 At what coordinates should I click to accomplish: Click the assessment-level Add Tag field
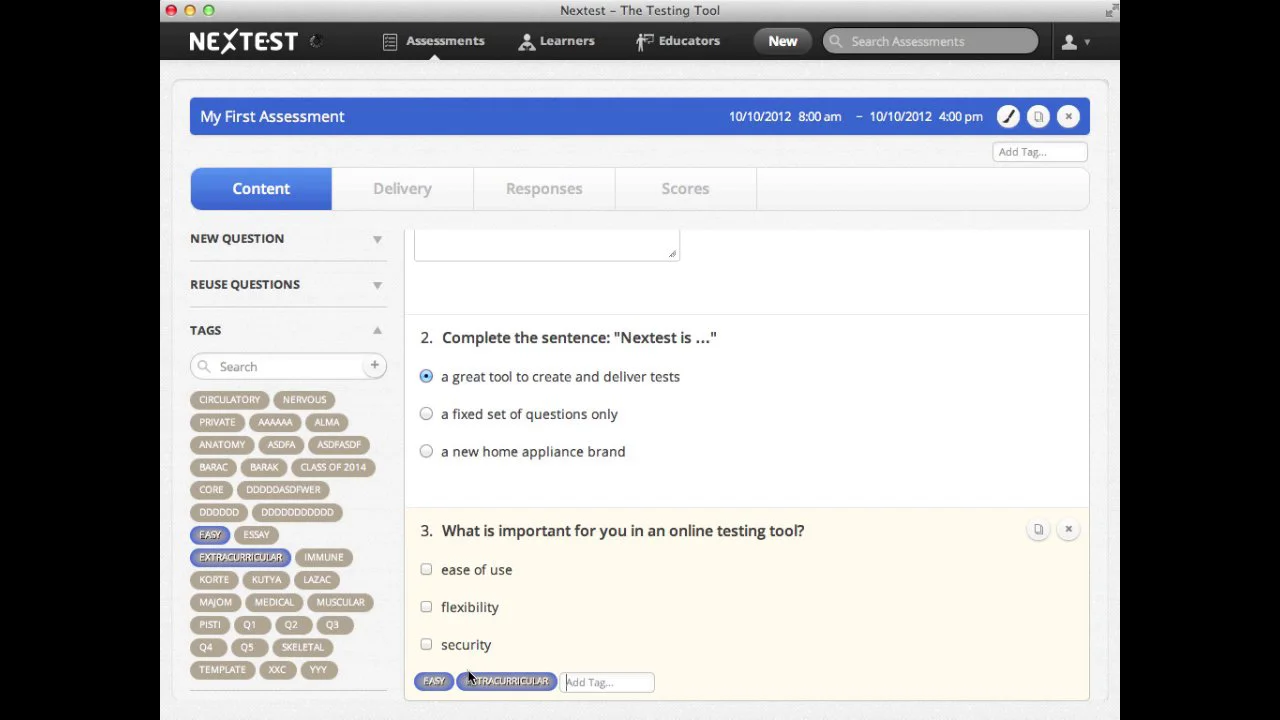(x=1040, y=152)
